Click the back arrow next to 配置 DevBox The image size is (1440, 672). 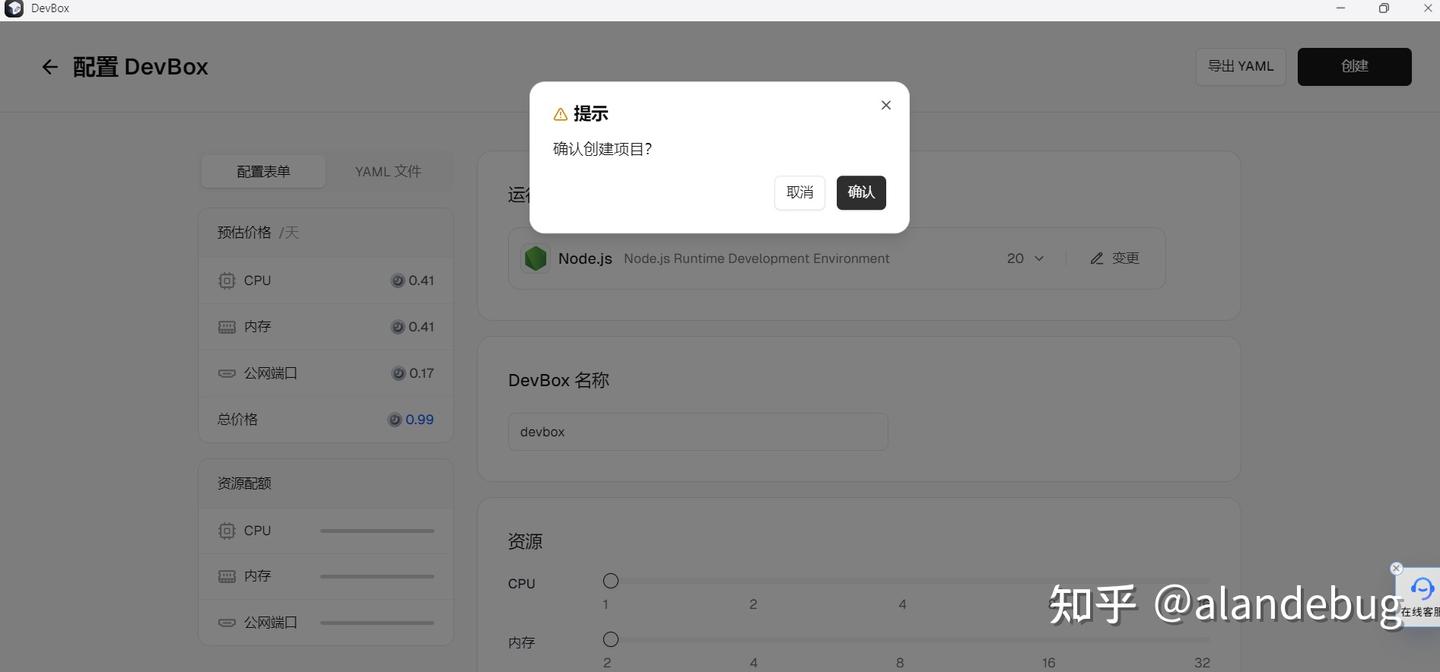coord(50,66)
